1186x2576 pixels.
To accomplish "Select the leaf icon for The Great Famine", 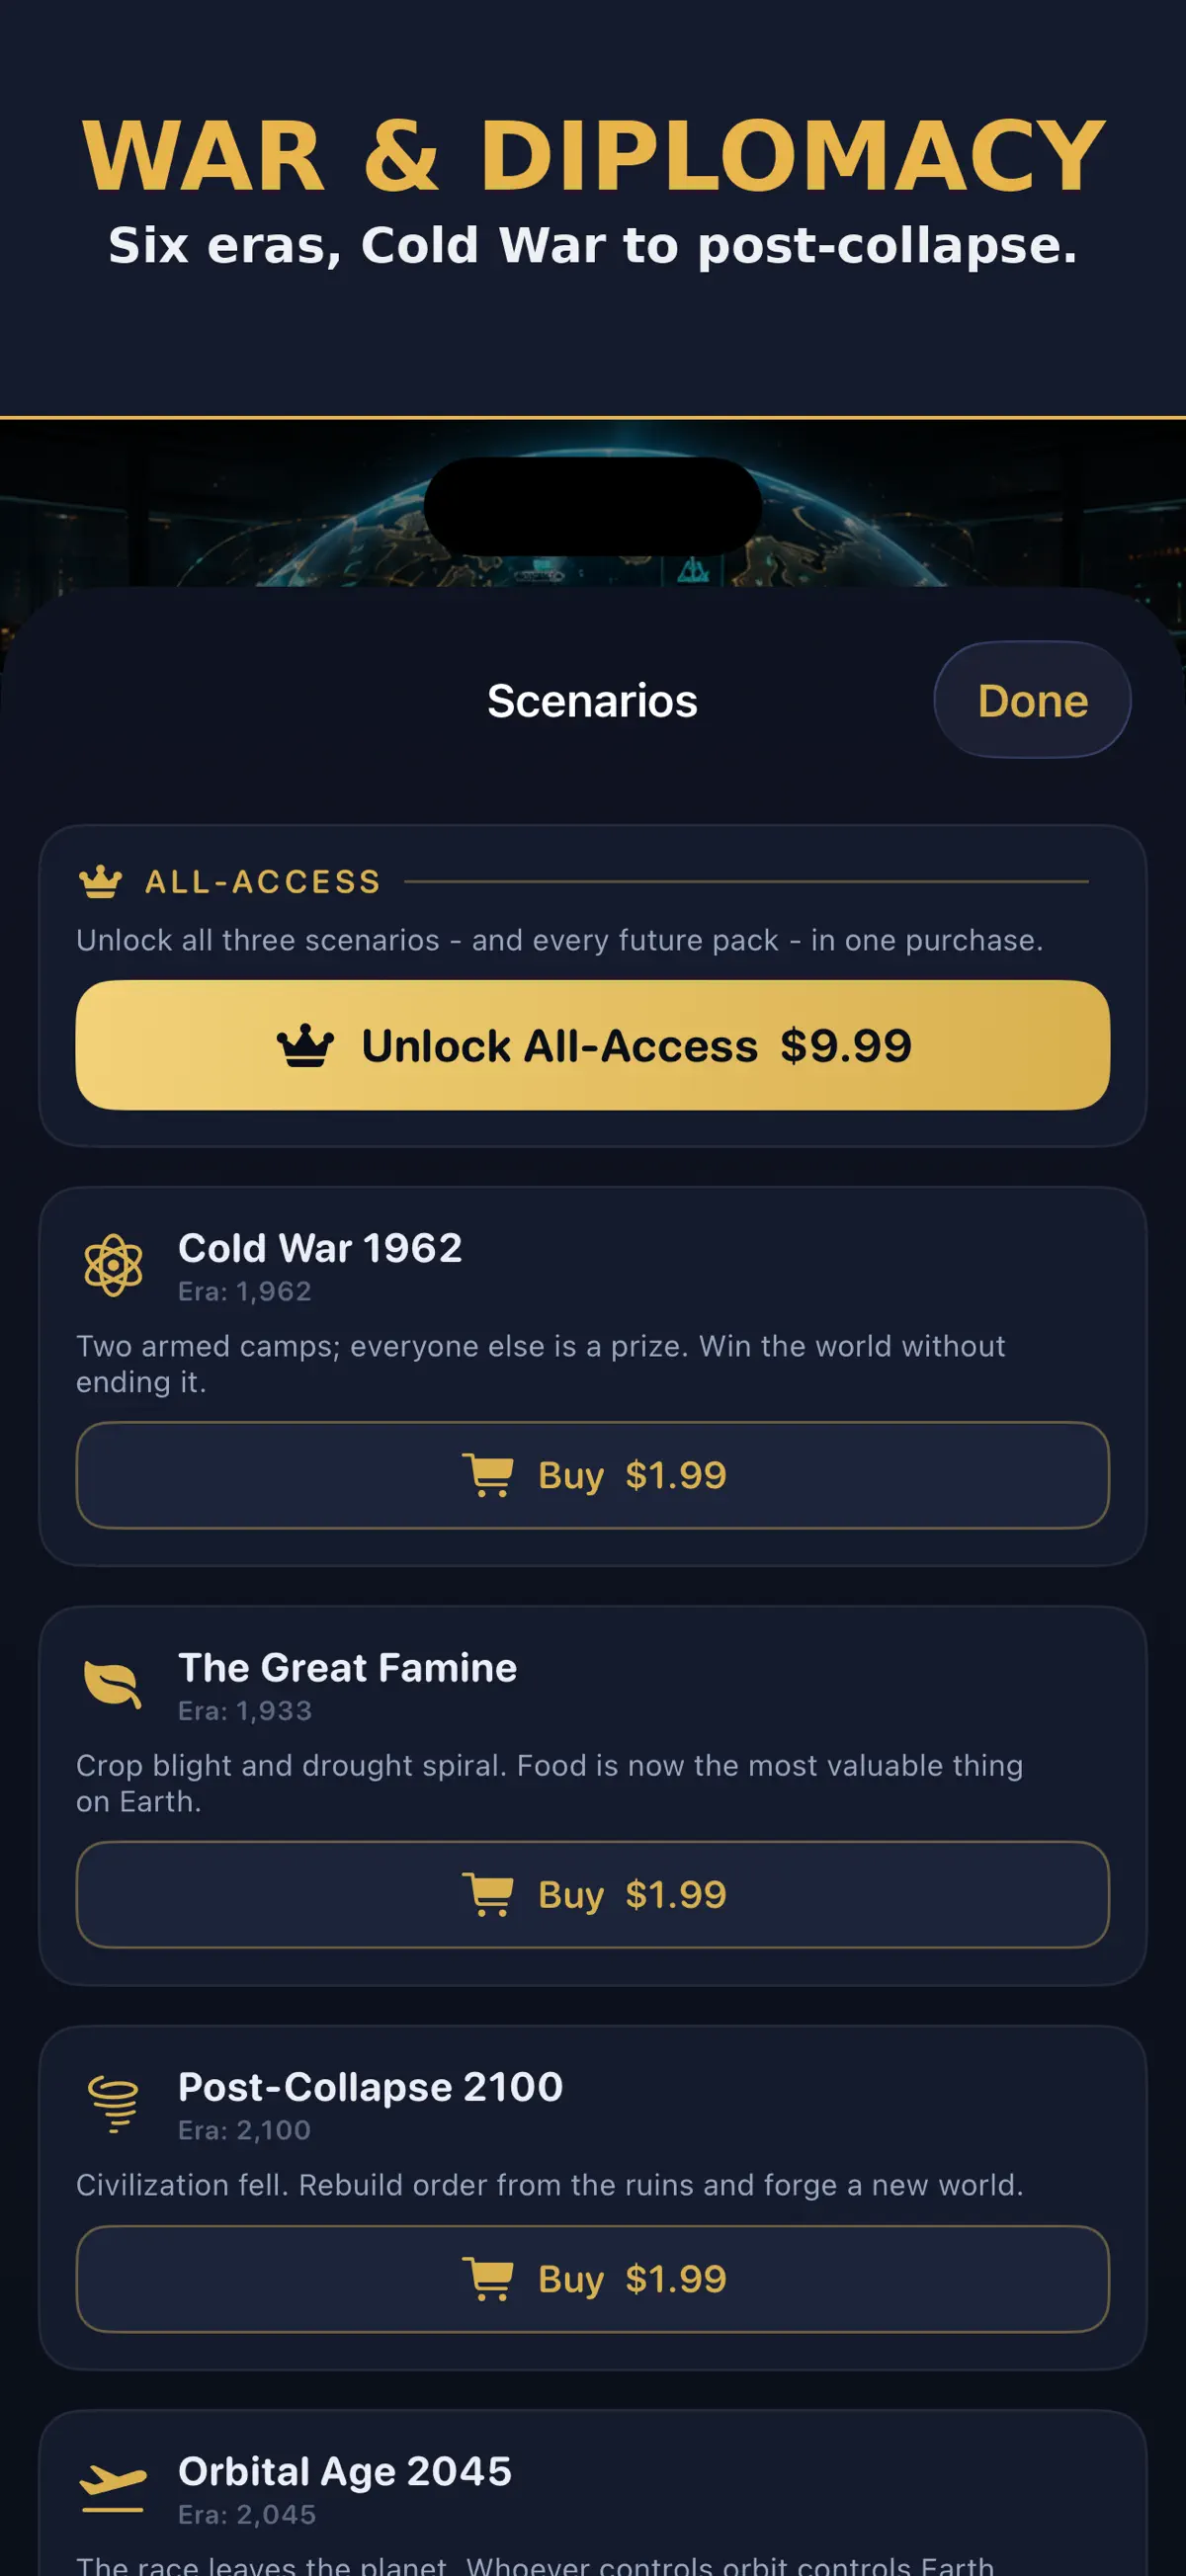I will (113, 1684).
